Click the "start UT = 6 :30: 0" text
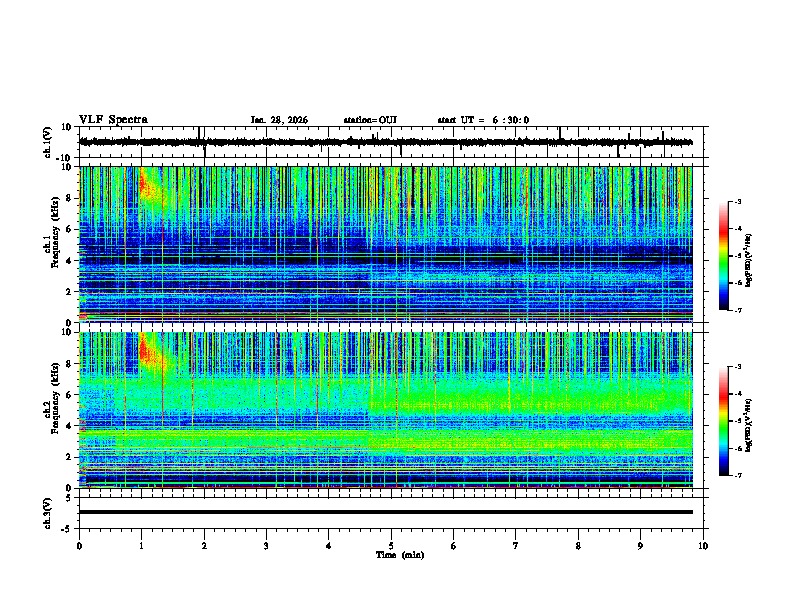This screenshot has height=612, width=792. [x=483, y=120]
